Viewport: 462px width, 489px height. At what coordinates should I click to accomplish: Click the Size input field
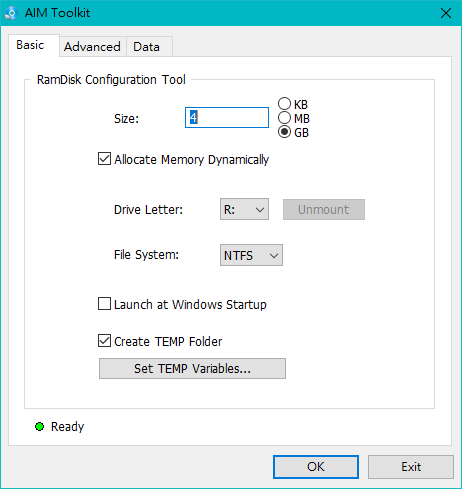coord(227,117)
